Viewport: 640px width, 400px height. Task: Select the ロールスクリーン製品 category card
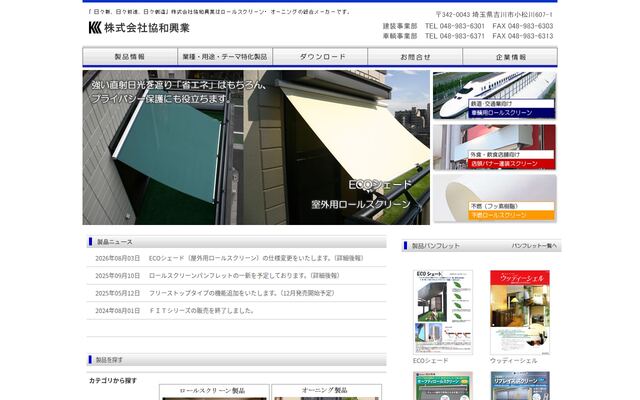click(x=214, y=392)
